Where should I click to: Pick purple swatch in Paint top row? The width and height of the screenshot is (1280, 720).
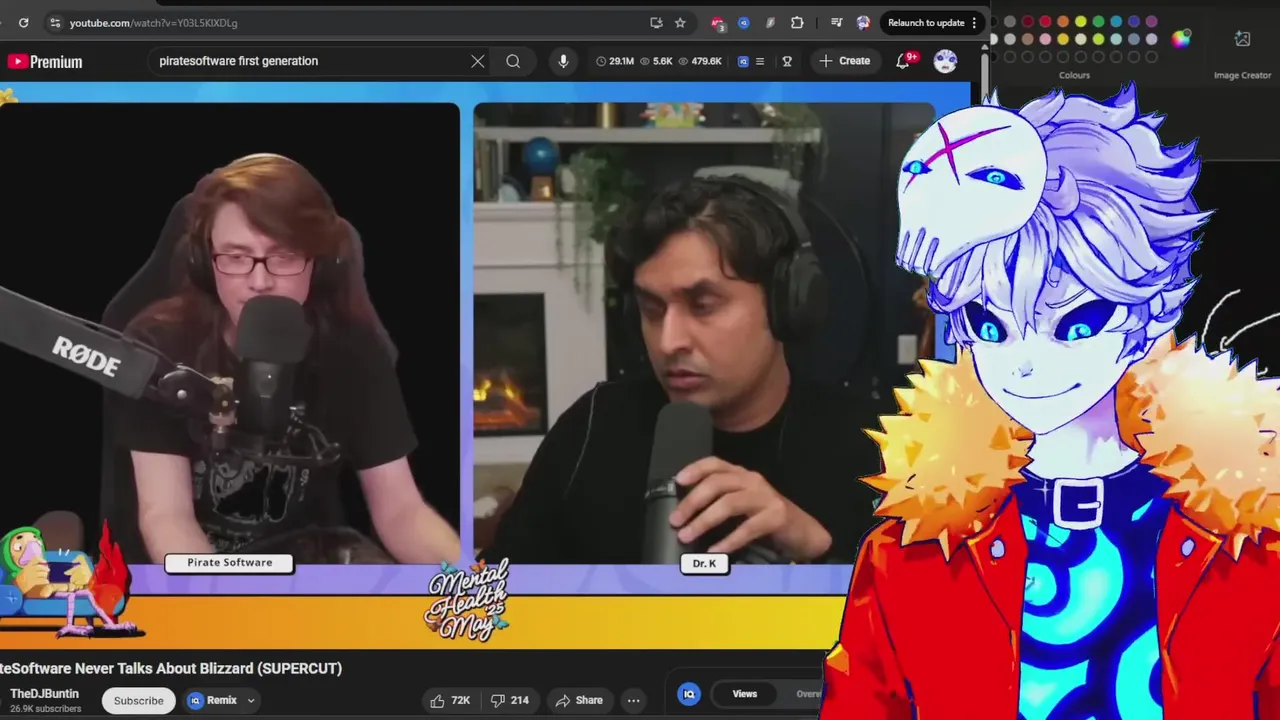point(1151,22)
